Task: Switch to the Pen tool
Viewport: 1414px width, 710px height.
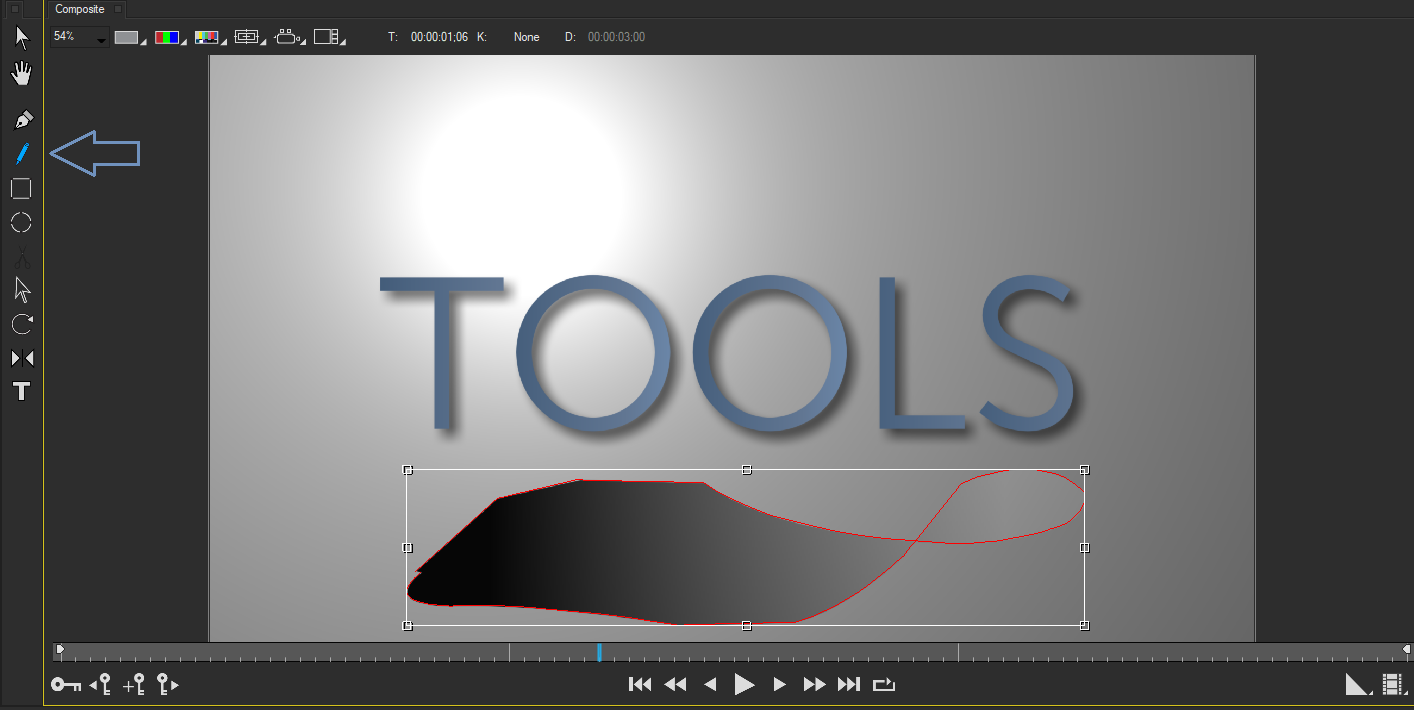Action: click(21, 118)
